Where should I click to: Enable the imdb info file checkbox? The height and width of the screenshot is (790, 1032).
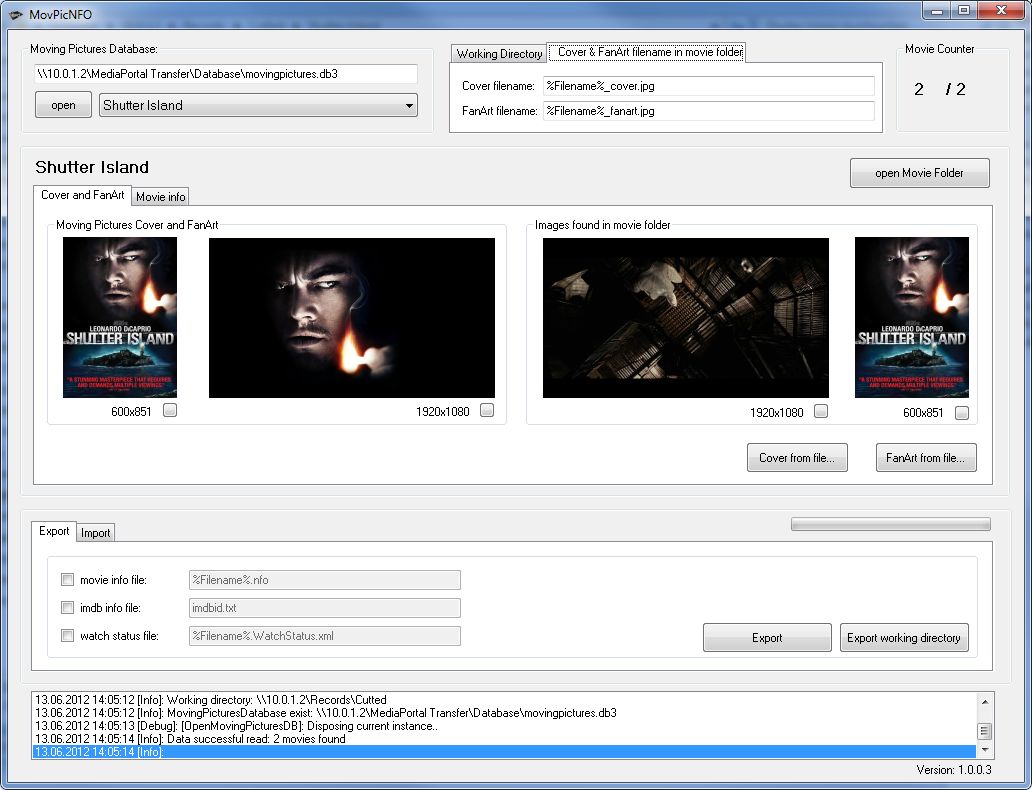pyautogui.click(x=67, y=608)
